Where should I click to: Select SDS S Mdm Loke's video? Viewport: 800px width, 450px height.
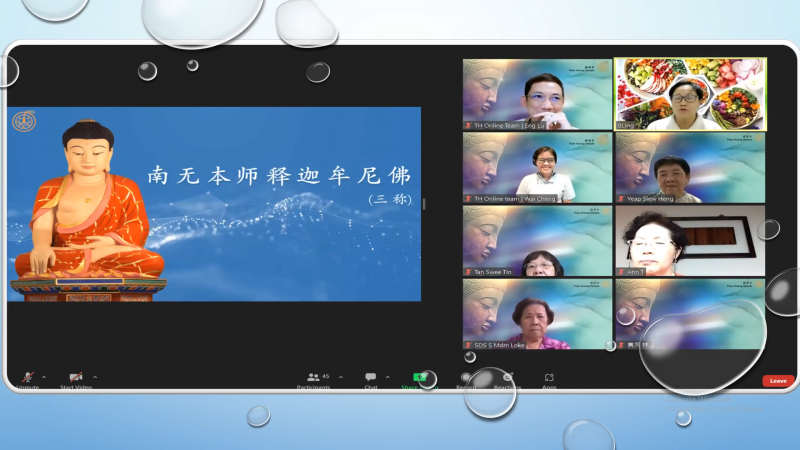(x=537, y=314)
